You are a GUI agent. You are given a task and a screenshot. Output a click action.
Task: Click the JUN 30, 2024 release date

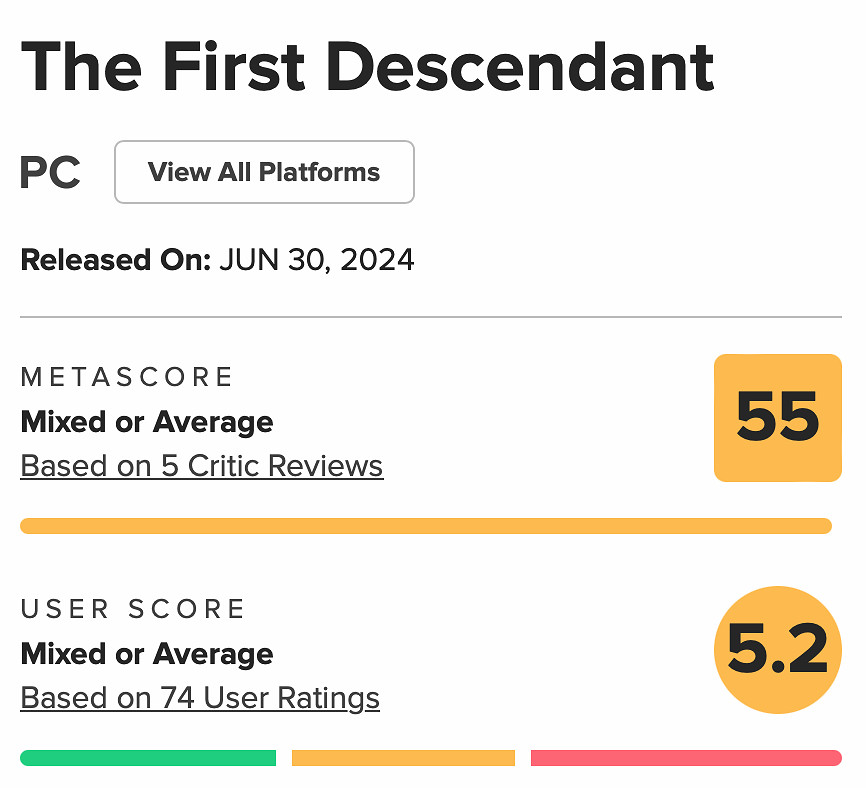click(x=317, y=261)
